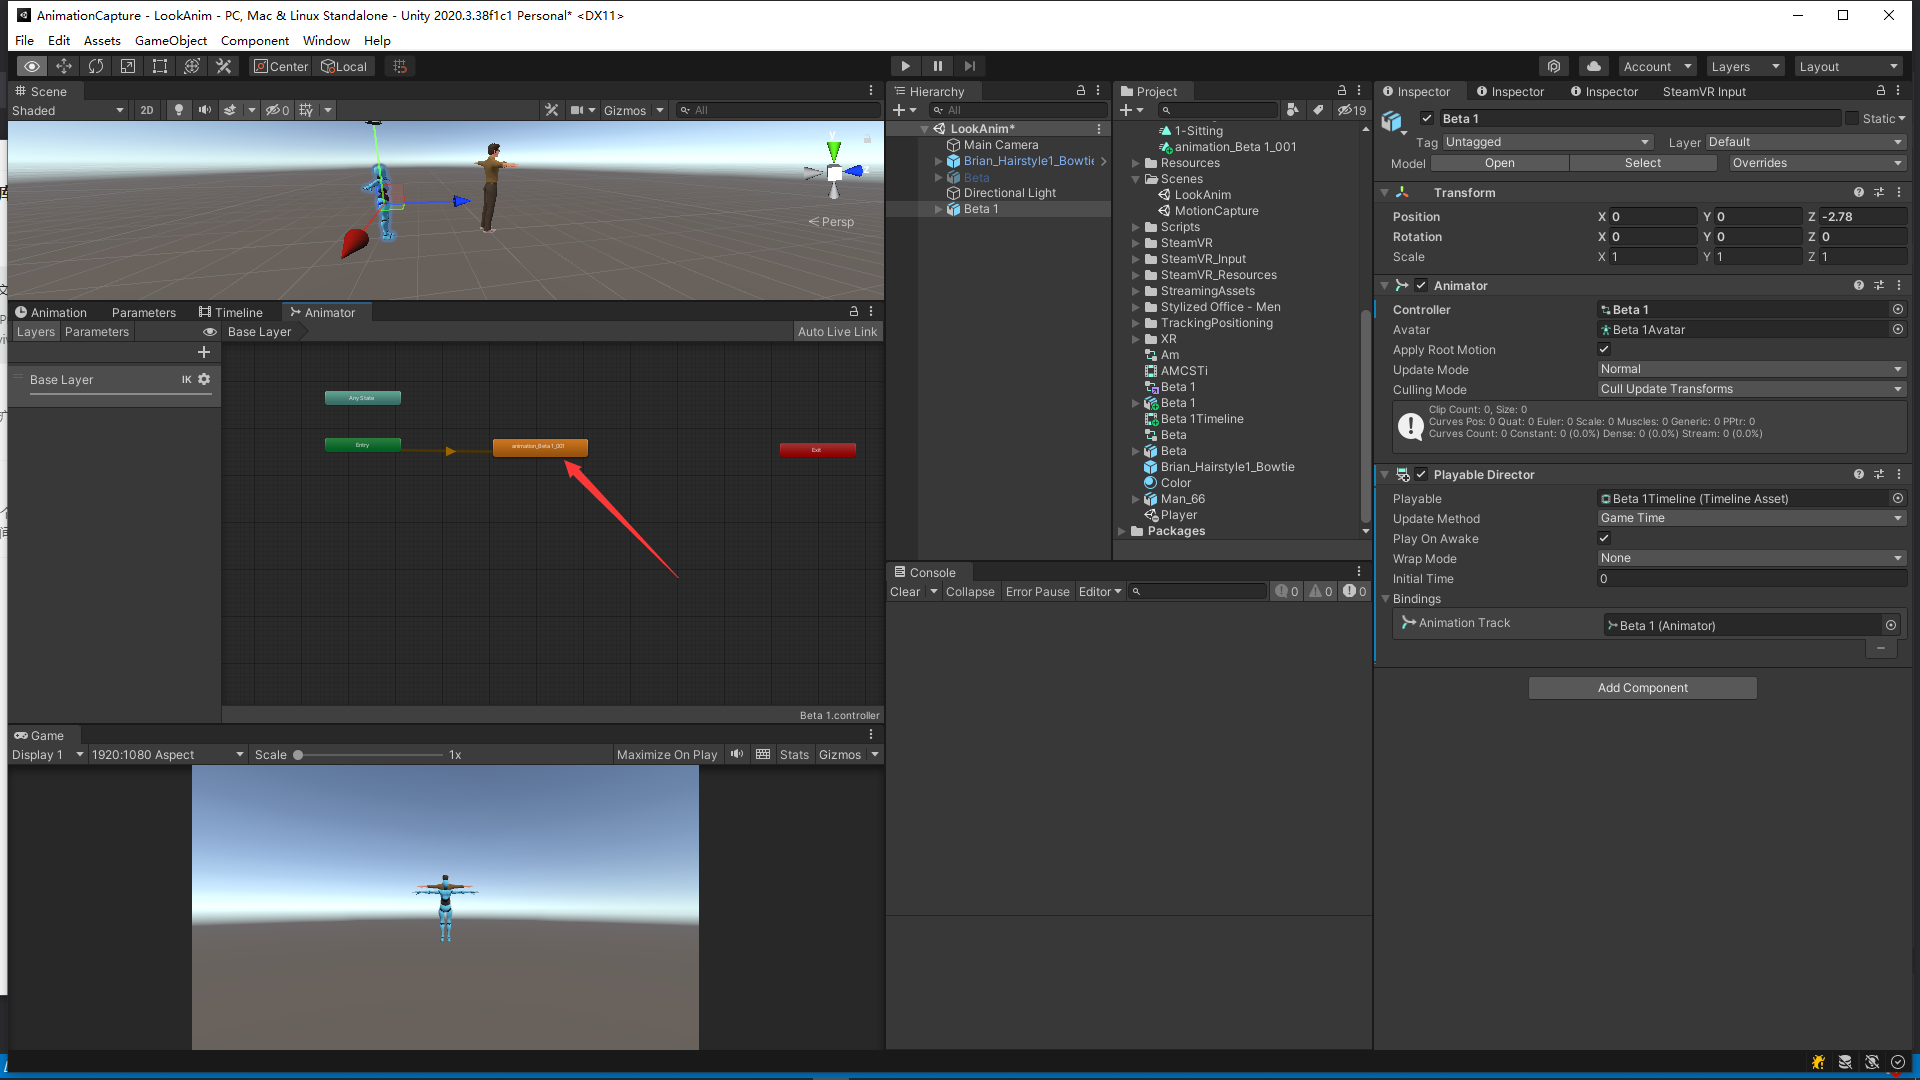Viewport: 1920px width, 1080px height.
Task: Add new animator layer with plus
Action: (x=204, y=352)
